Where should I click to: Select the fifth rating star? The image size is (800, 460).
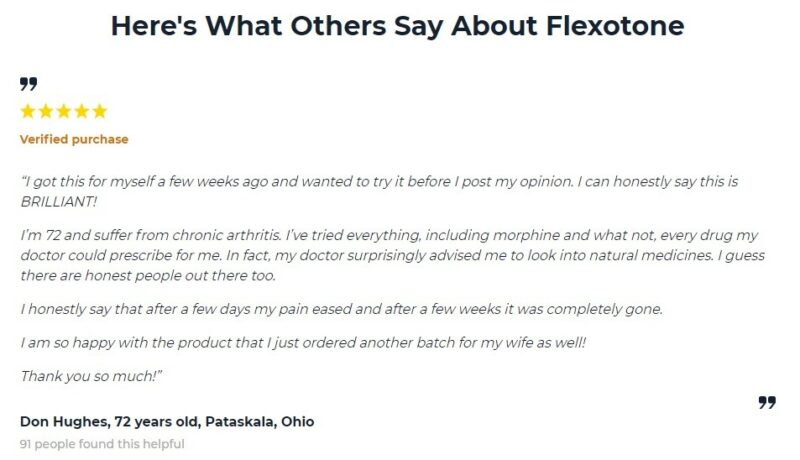tap(98, 111)
